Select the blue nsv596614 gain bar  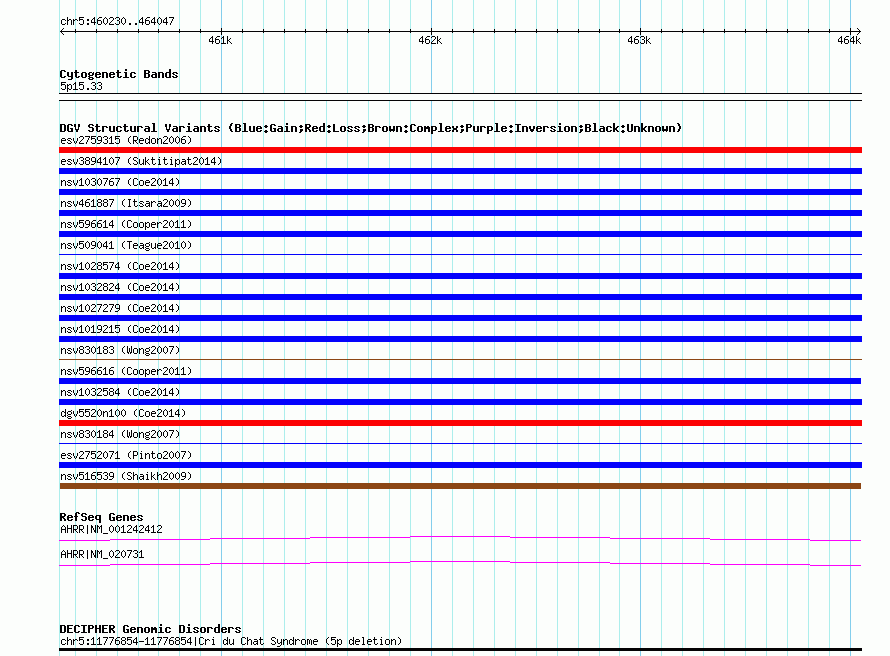tap(460, 234)
